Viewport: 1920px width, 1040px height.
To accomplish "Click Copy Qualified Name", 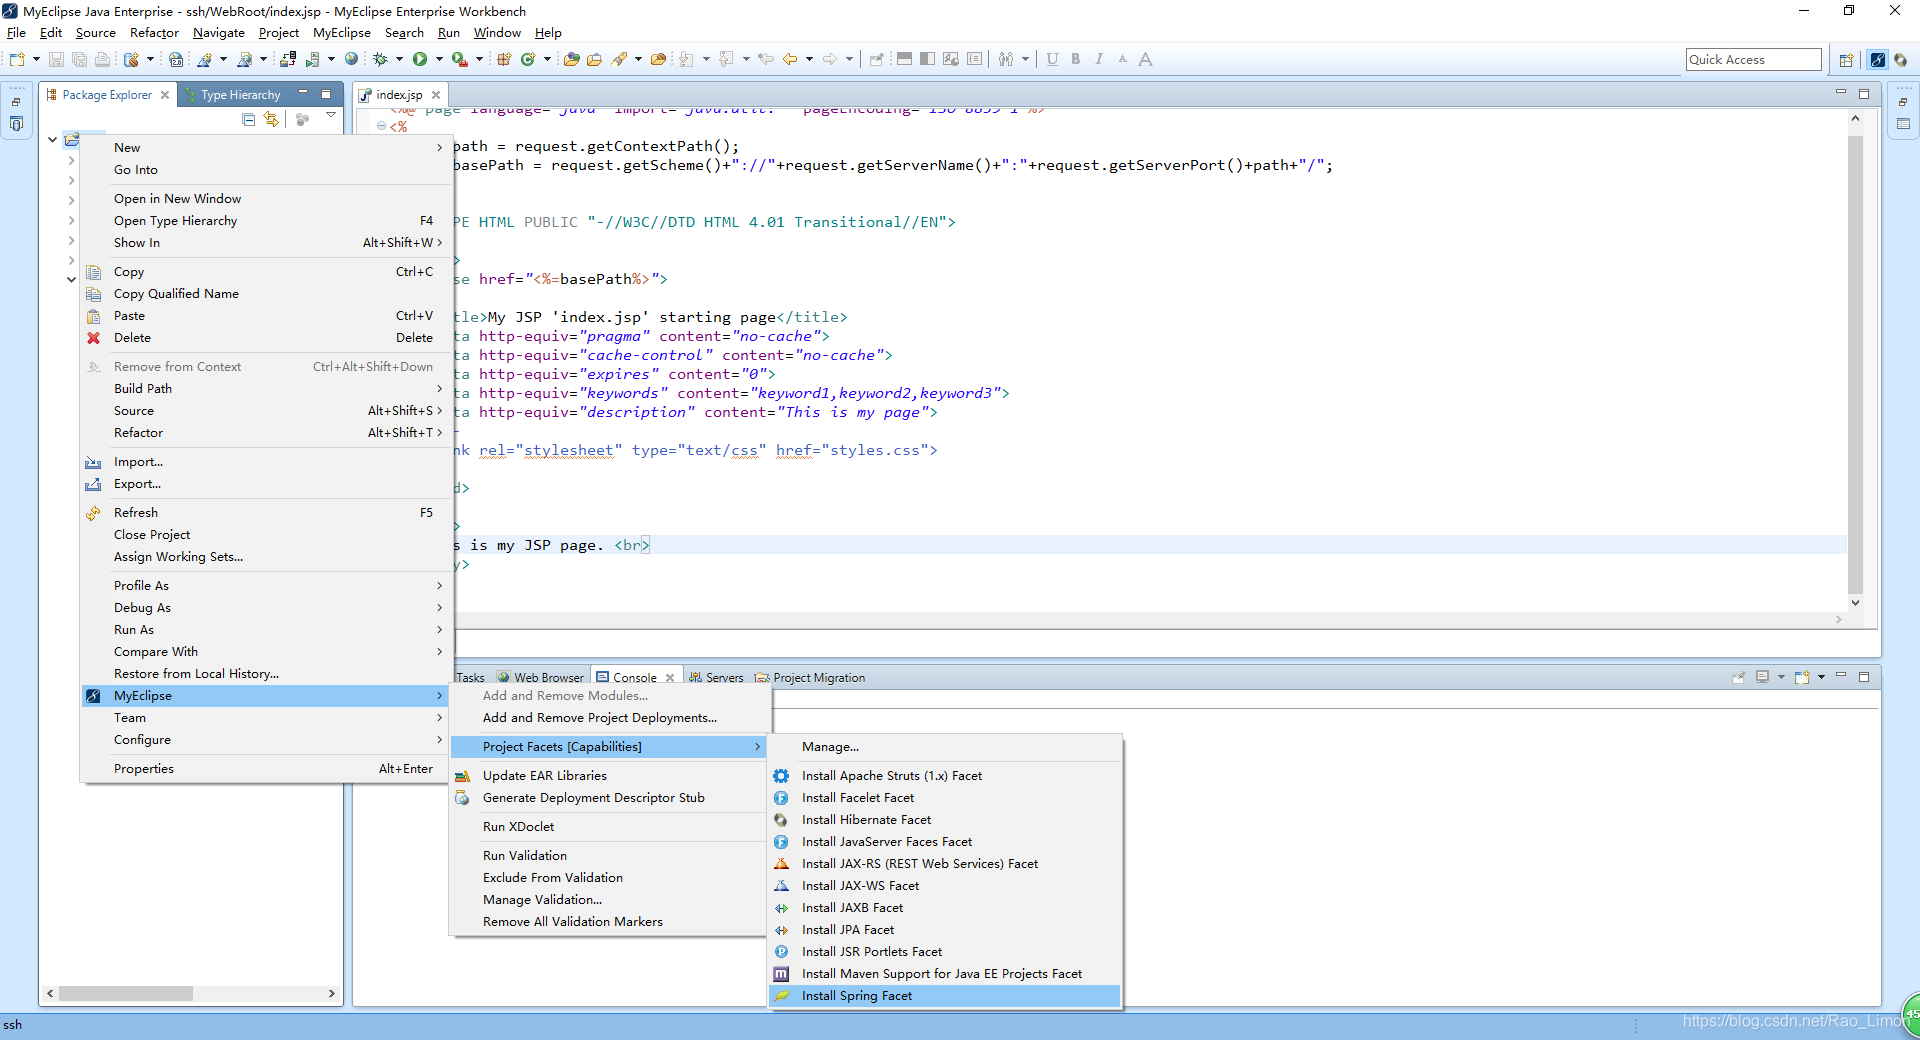I will pyautogui.click(x=265, y=293).
